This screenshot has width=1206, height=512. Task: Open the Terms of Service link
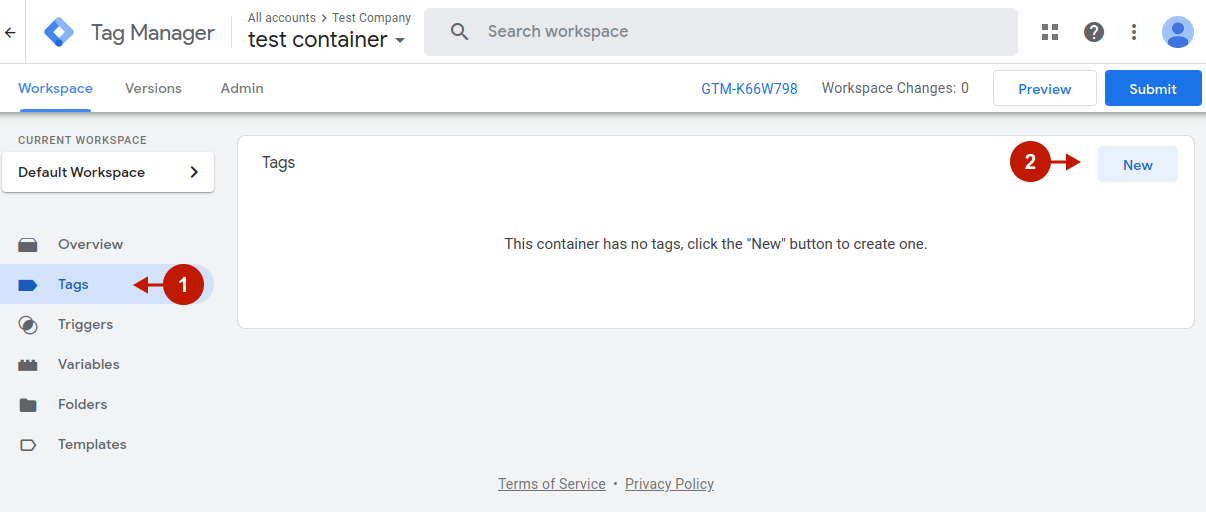(x=552, y=484)
